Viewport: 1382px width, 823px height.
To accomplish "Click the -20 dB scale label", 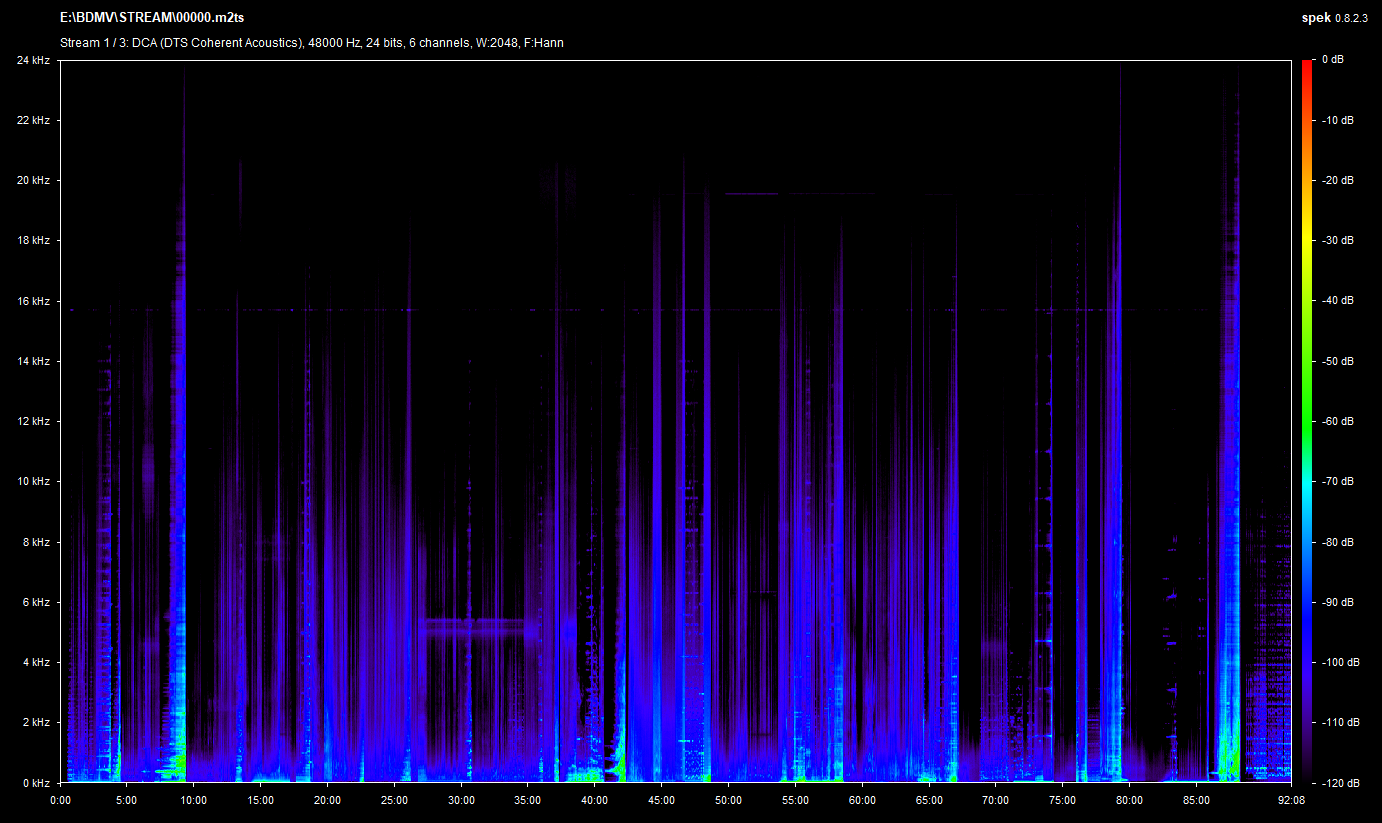I will 1337,180.
